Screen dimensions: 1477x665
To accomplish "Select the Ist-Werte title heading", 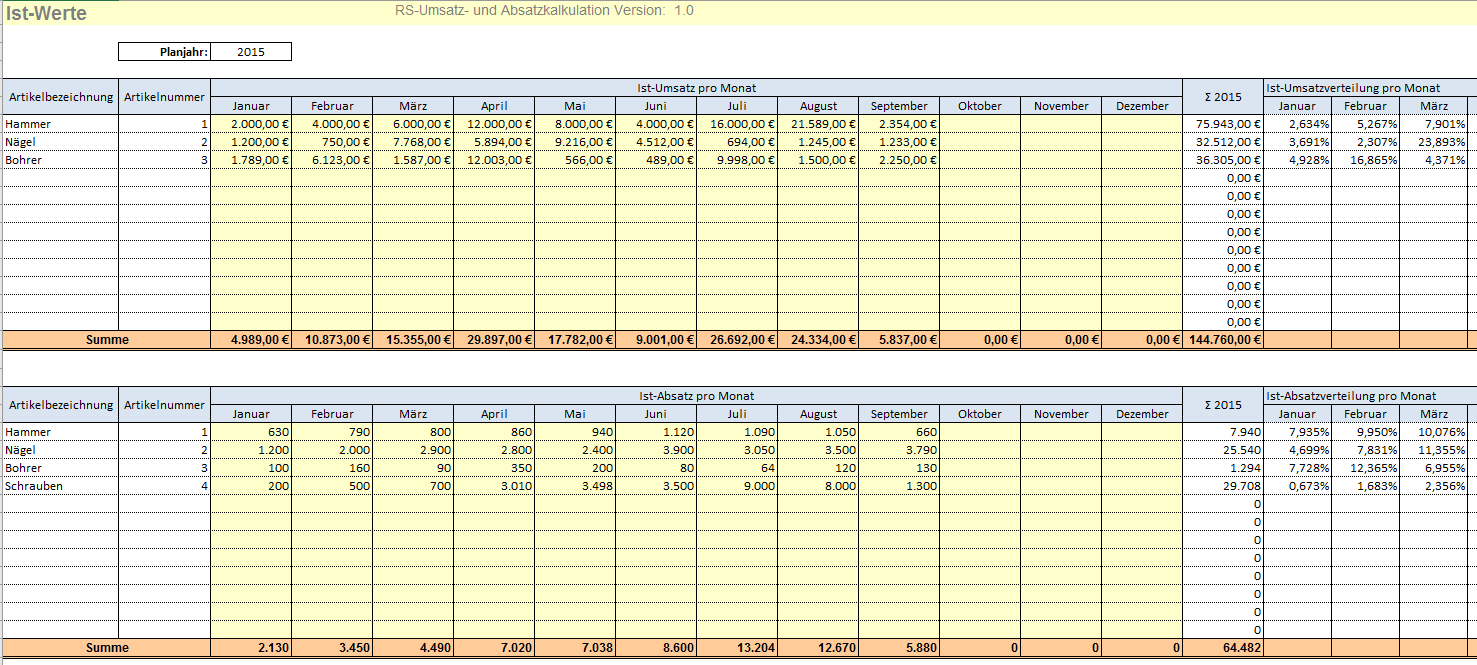I will click(x=46, y=14).
